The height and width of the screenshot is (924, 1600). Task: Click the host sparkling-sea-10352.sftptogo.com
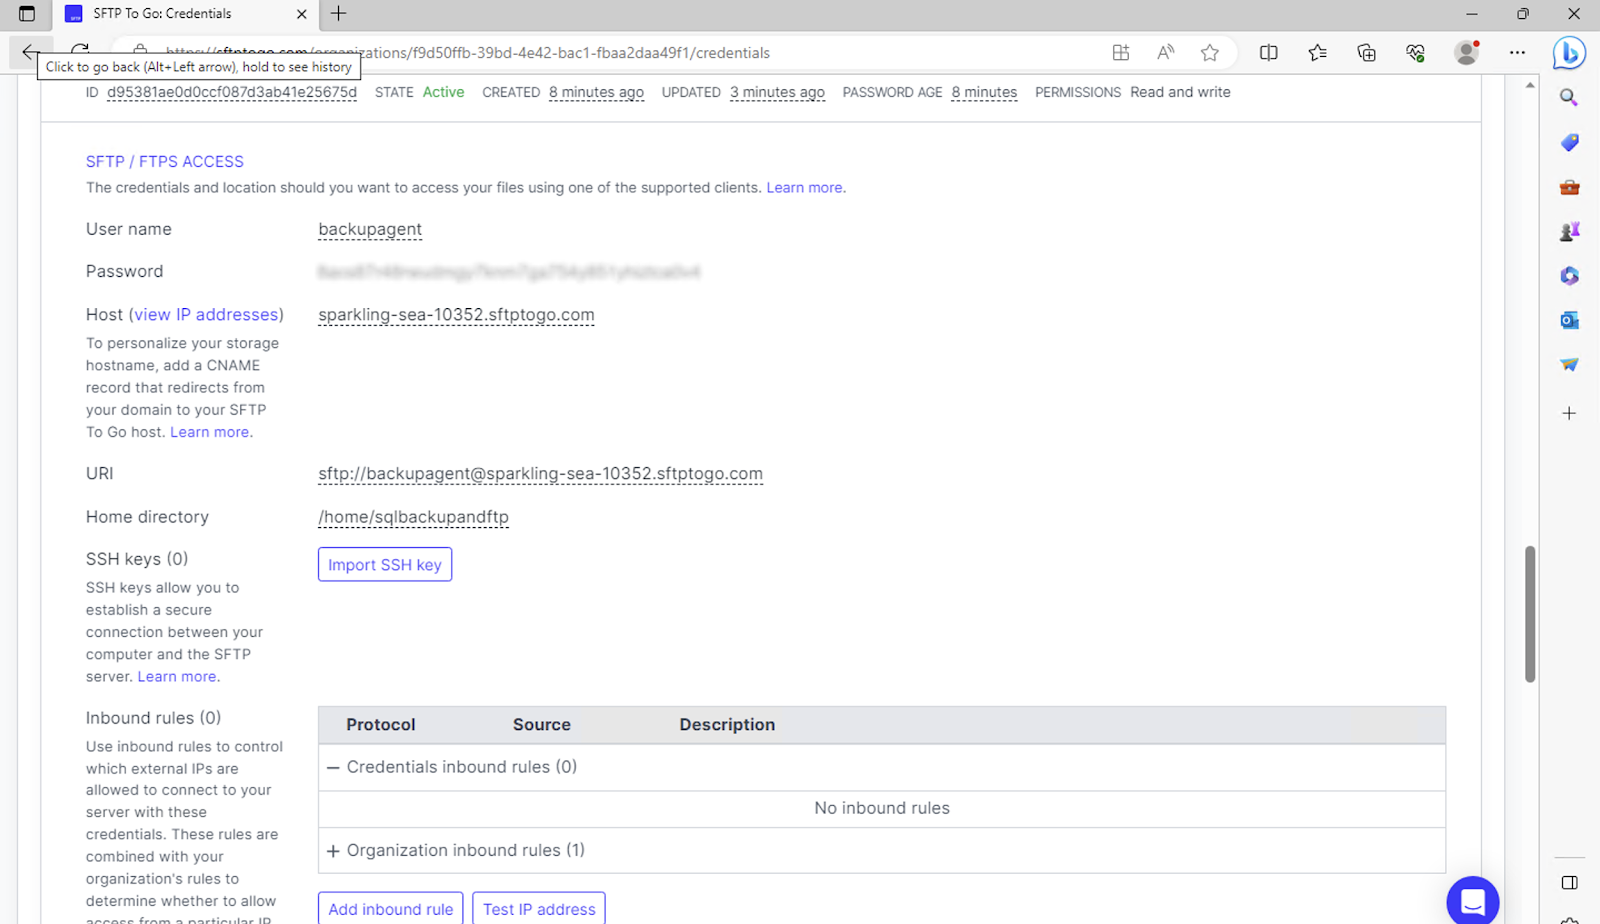pyautogui.click(x=456, y=315)
